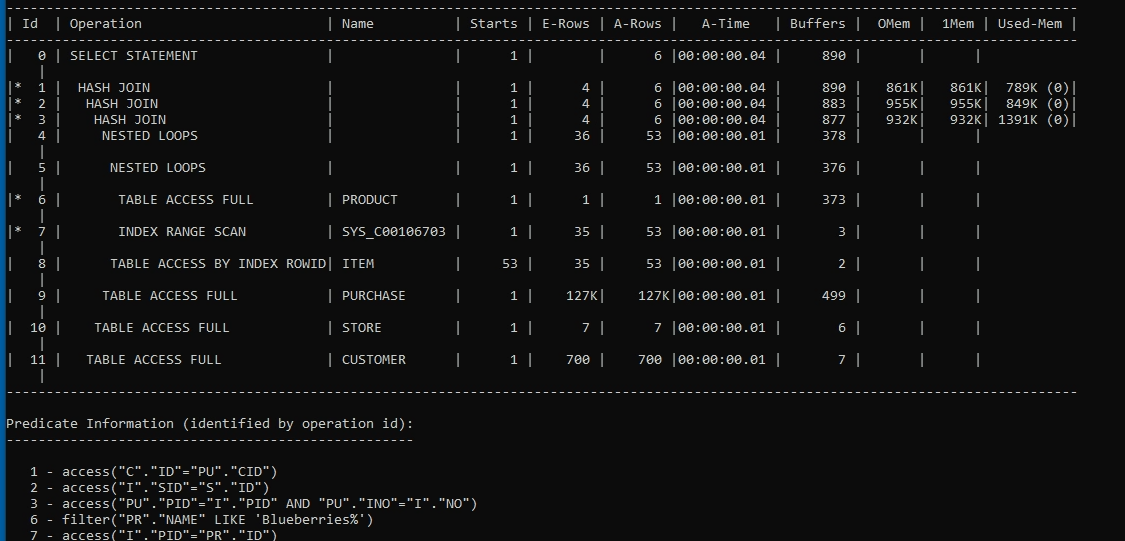Click the E-Rows column header

[x=565, y=24]
